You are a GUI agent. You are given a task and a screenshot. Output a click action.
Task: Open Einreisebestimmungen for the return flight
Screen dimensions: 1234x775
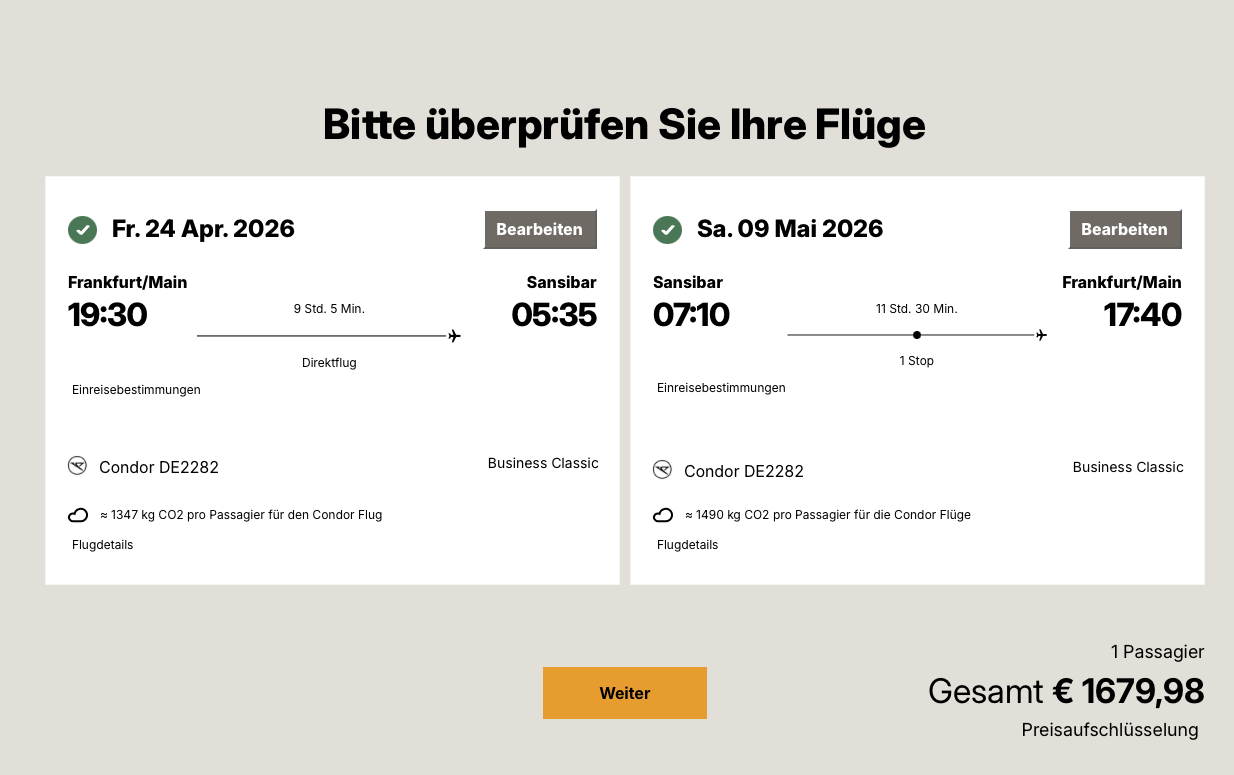721,388
